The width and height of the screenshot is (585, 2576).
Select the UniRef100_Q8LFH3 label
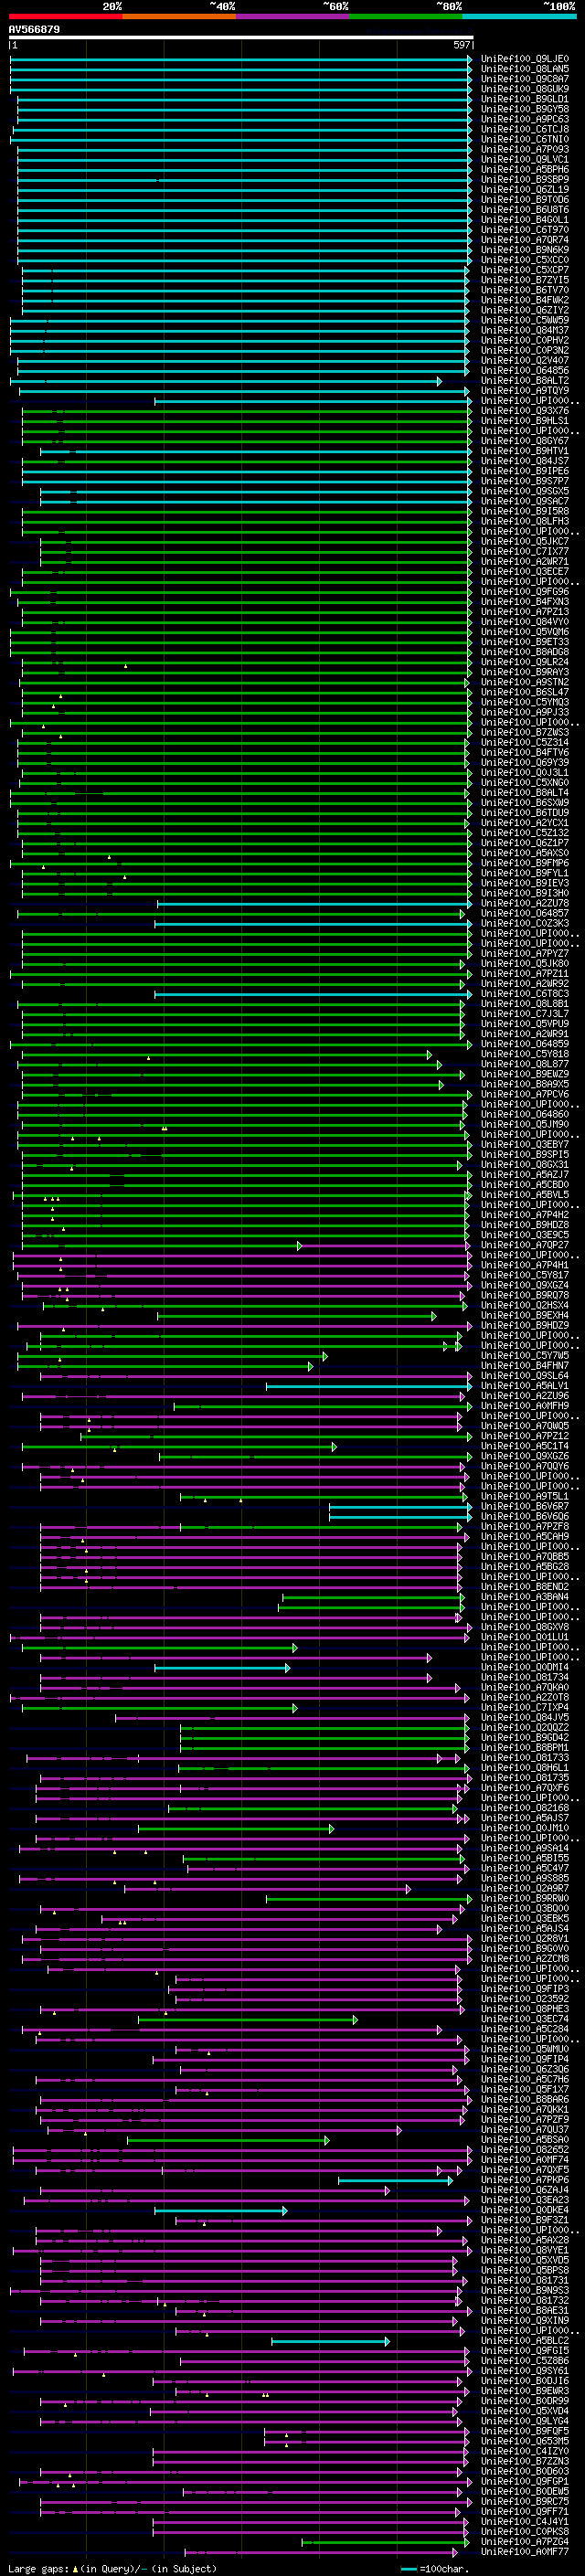coord(525,521)
